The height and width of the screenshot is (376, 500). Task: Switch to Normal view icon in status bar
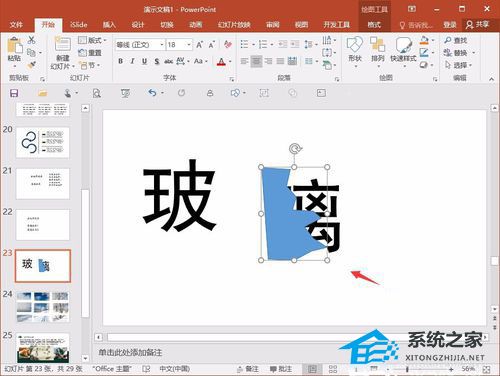click(312, 369)
